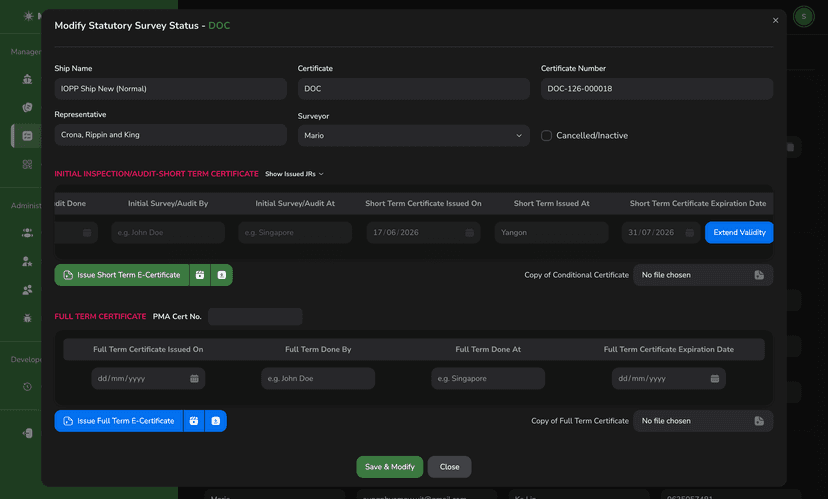
Task: Click the Short Term Certificate Expiration Date column header
Action: (698, 203)
